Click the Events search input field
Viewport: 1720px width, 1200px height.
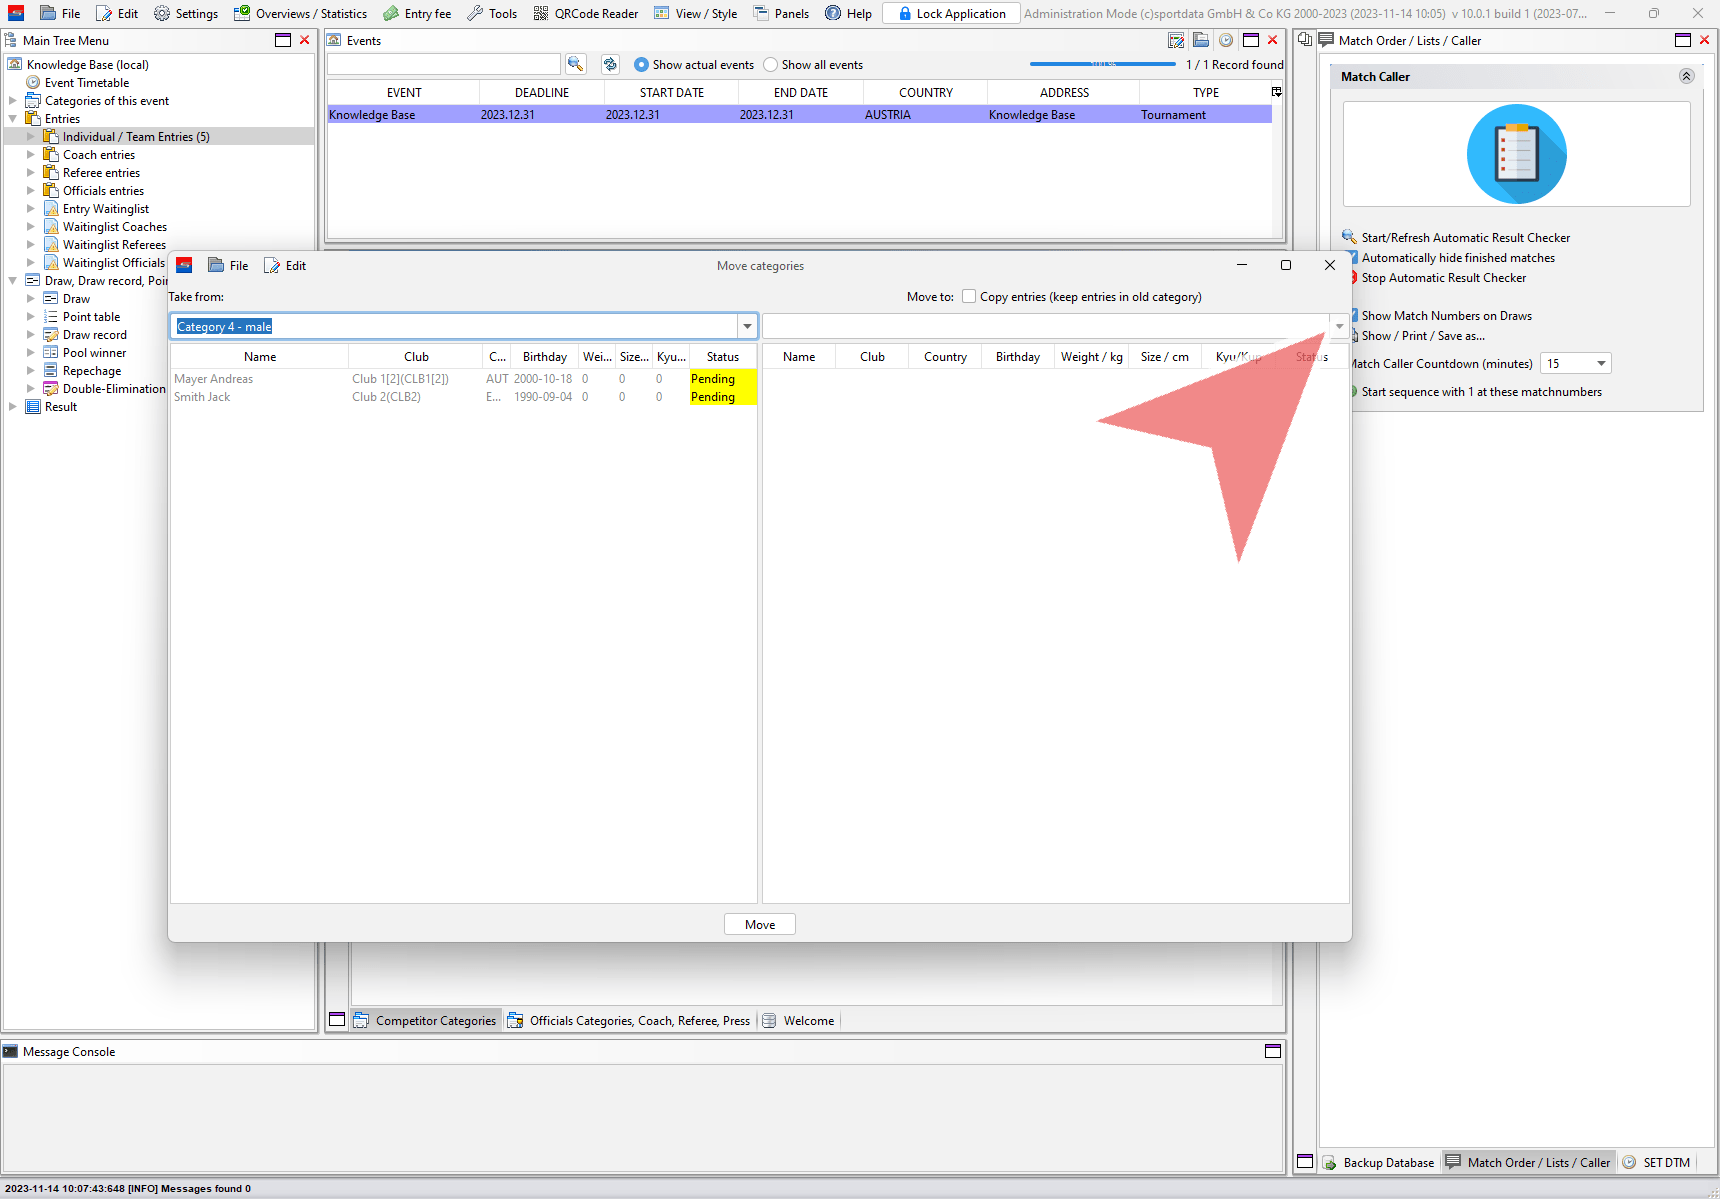tap(443, 64)
